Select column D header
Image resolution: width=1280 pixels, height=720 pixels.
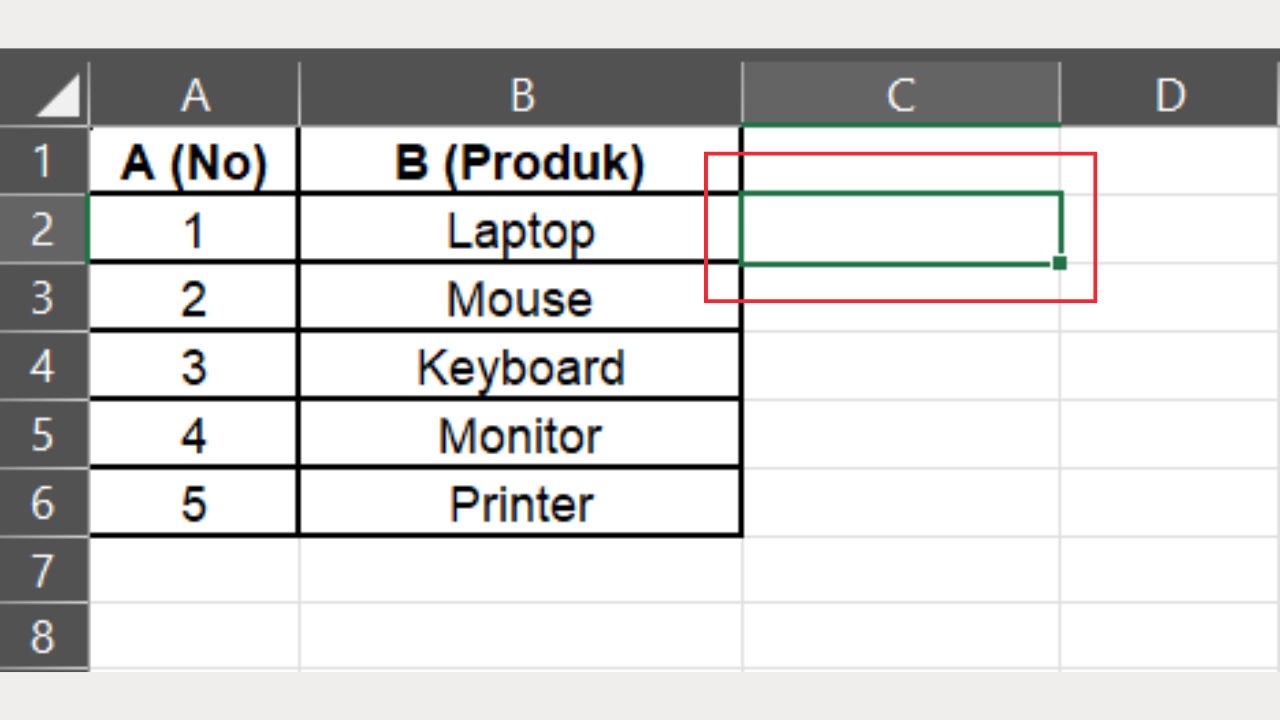pos(1169,95)
